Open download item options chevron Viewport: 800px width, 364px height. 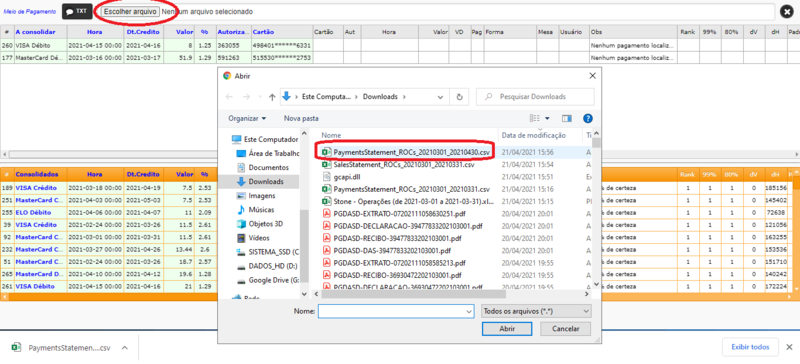(x=124, y=348)
